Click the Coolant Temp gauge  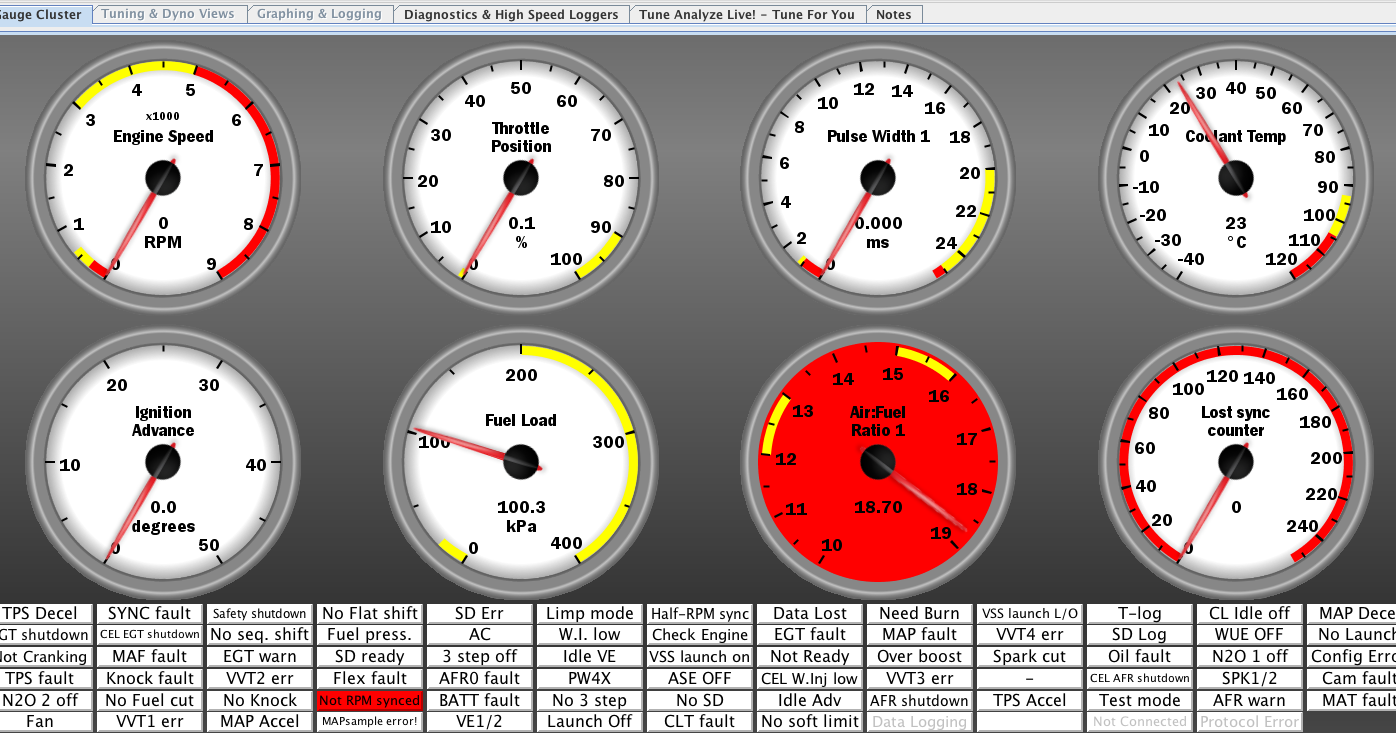pos(1235,179)
